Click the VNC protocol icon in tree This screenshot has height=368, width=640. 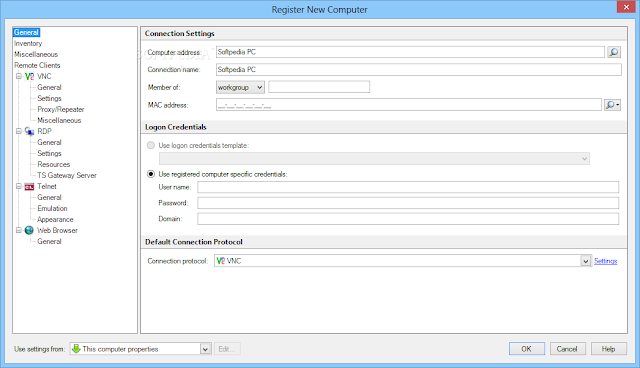[x=29, y=76]
